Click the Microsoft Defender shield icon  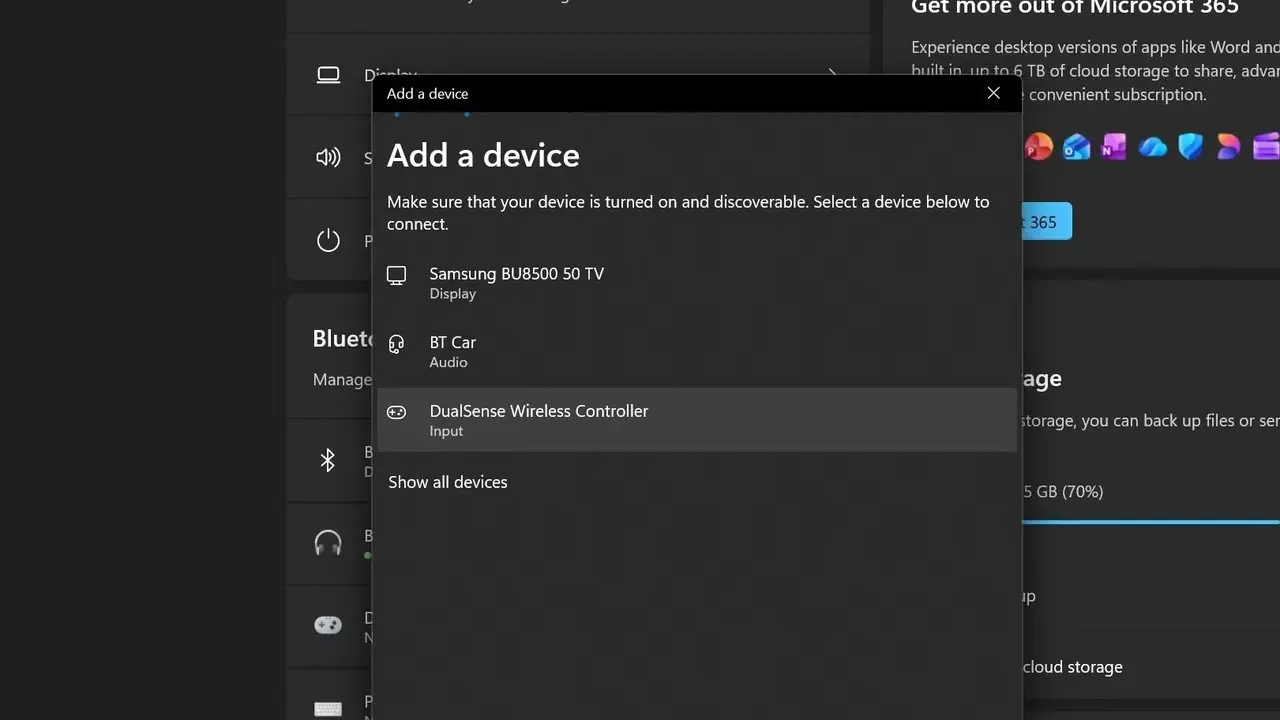tap(1190, 147)
